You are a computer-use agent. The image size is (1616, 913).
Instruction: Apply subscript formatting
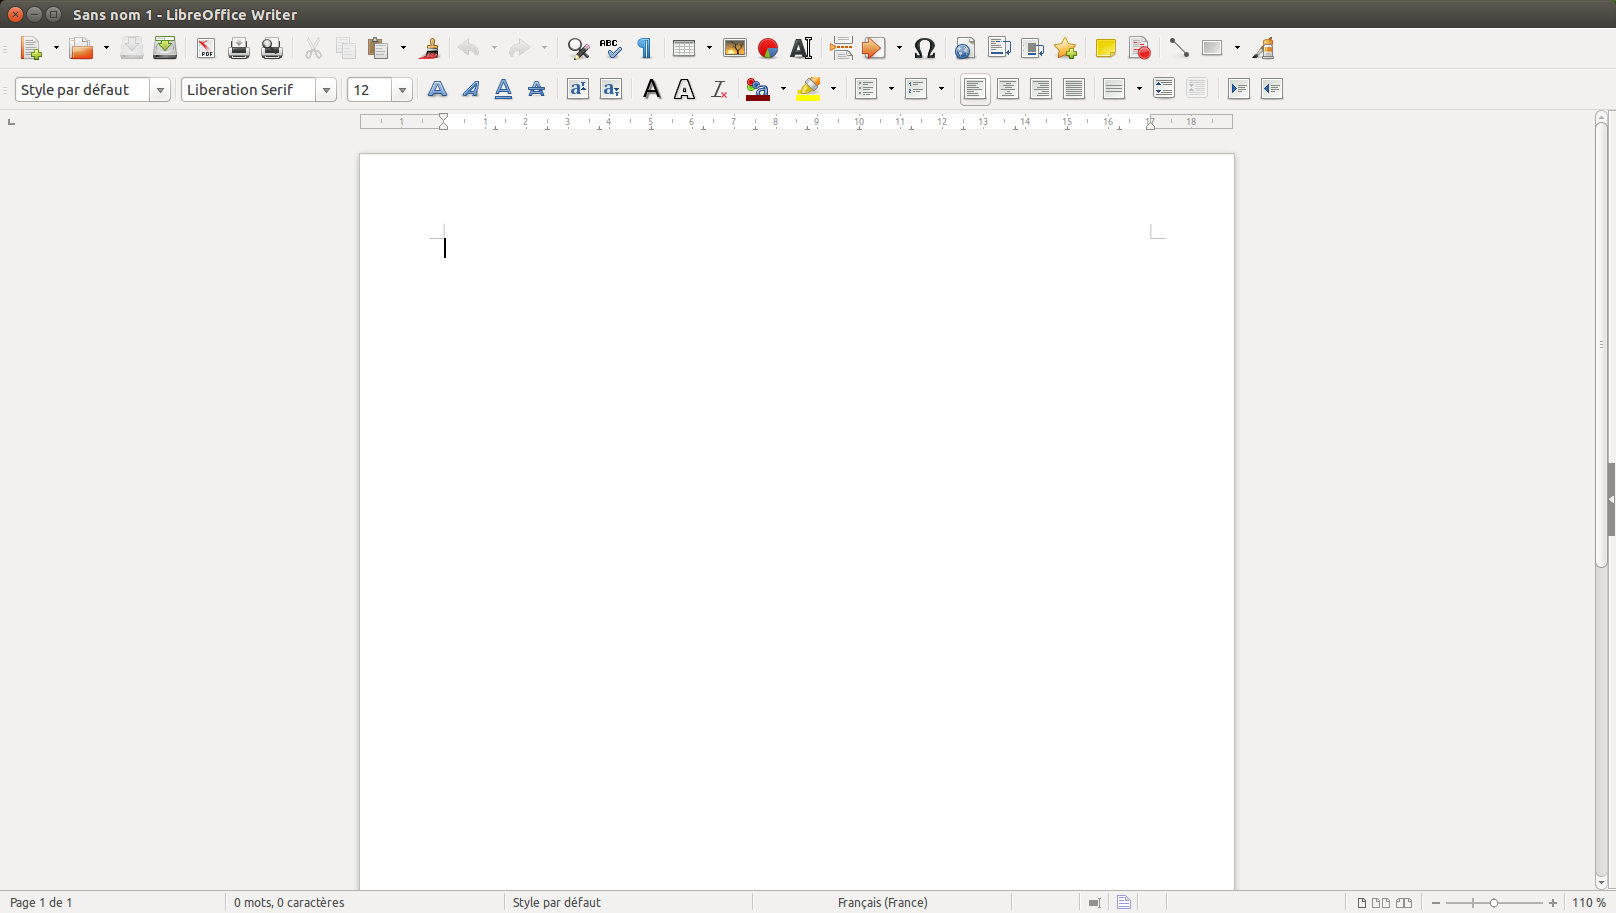pyautogui.click(x=611, y=89)
